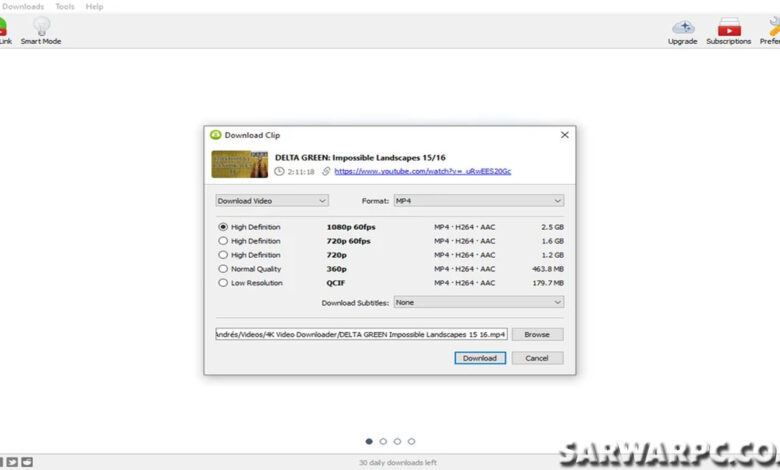Image resolution: width=780 pixels, height=470 pixels.
Task: Select 1080p 60fps High Definition option
Action: pos(223,227)
